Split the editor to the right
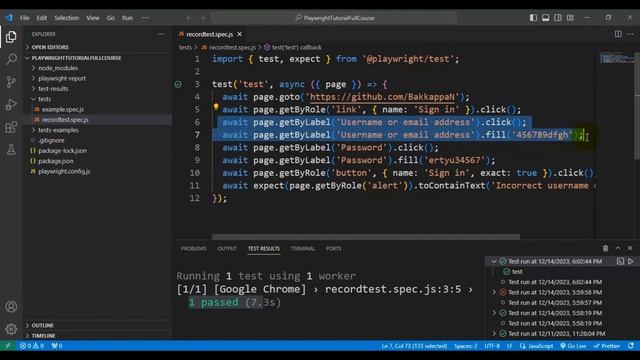 coord(618,34)
